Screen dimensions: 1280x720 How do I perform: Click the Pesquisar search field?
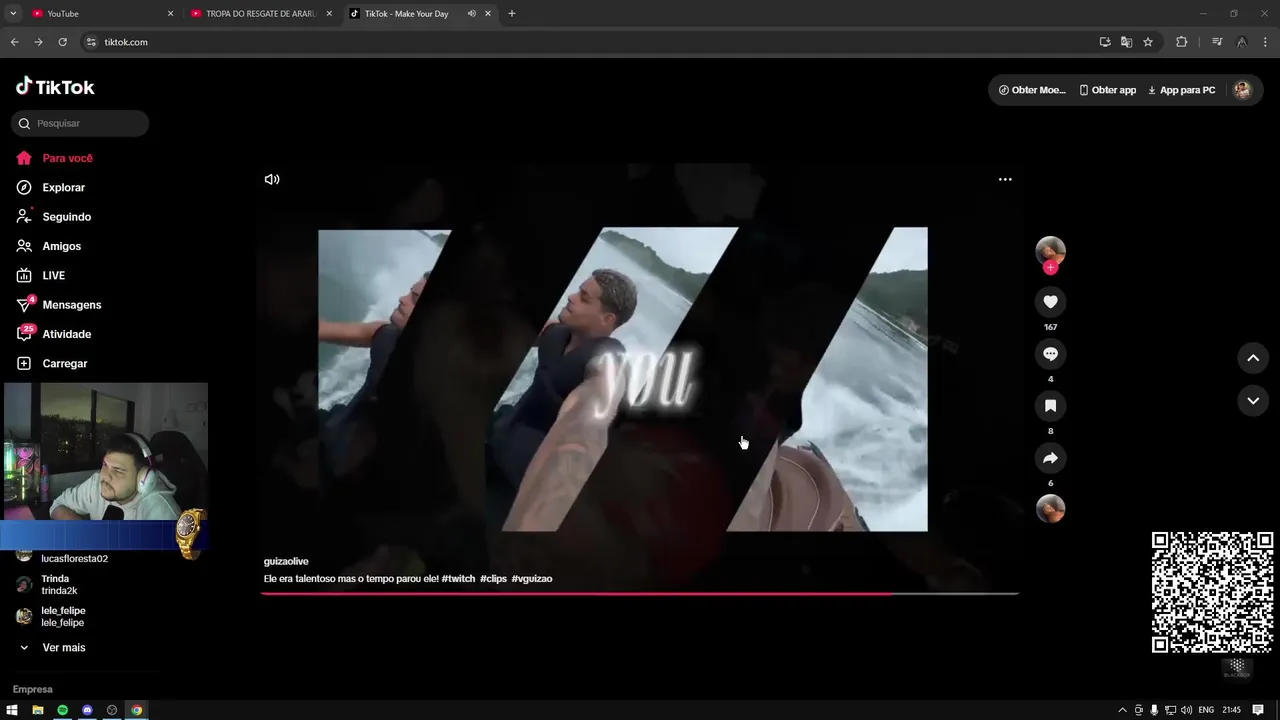click(x=80, y=123)
